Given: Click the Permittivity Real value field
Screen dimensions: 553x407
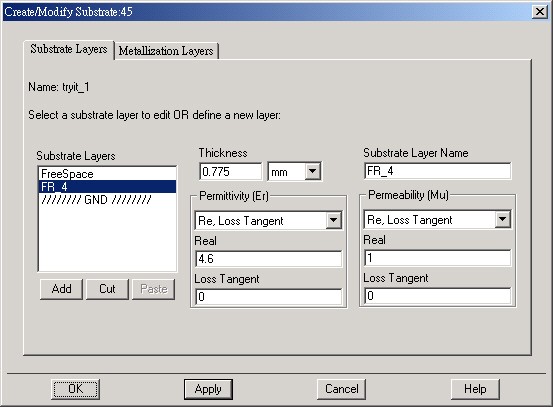Looking at the screenshot, I should 268,259.
